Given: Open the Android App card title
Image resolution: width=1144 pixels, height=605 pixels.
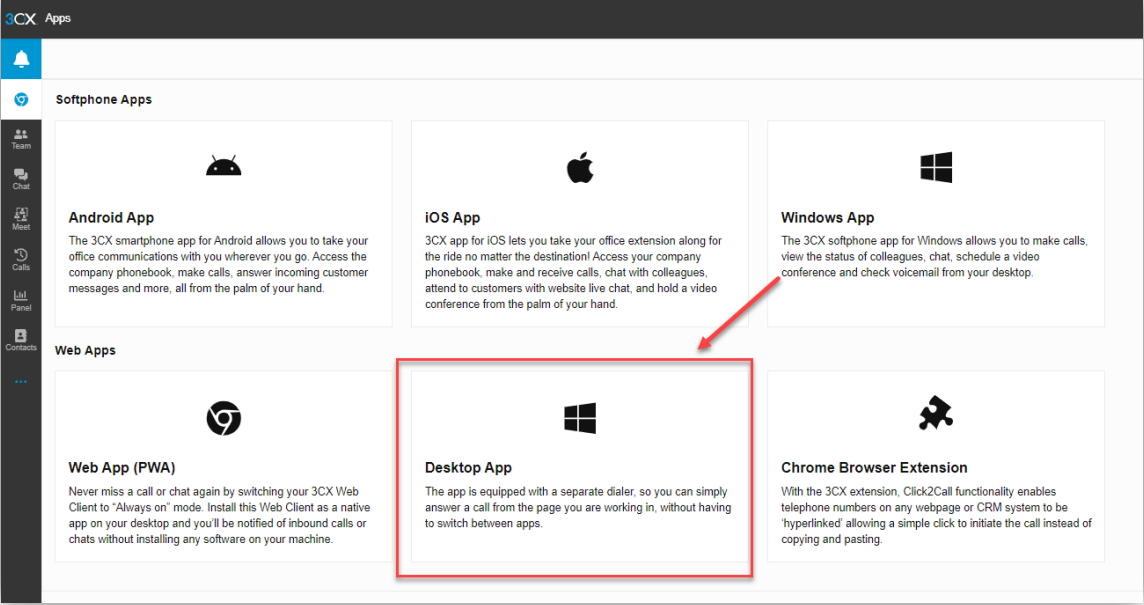Looking at the screenshot, I should (x=112, y=217).
